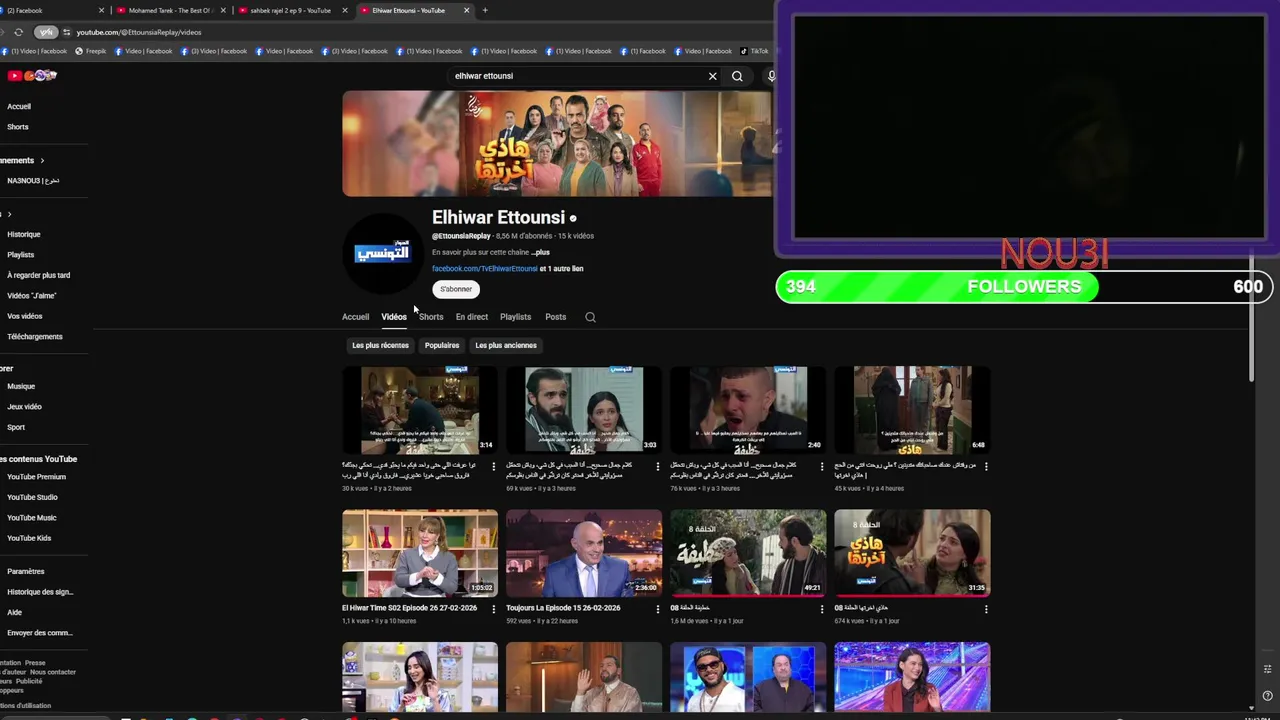Click the YouTube logo in the header
Image resolution: width=1280 pixels, height=720 pixels.
click(x=33, y=75)
